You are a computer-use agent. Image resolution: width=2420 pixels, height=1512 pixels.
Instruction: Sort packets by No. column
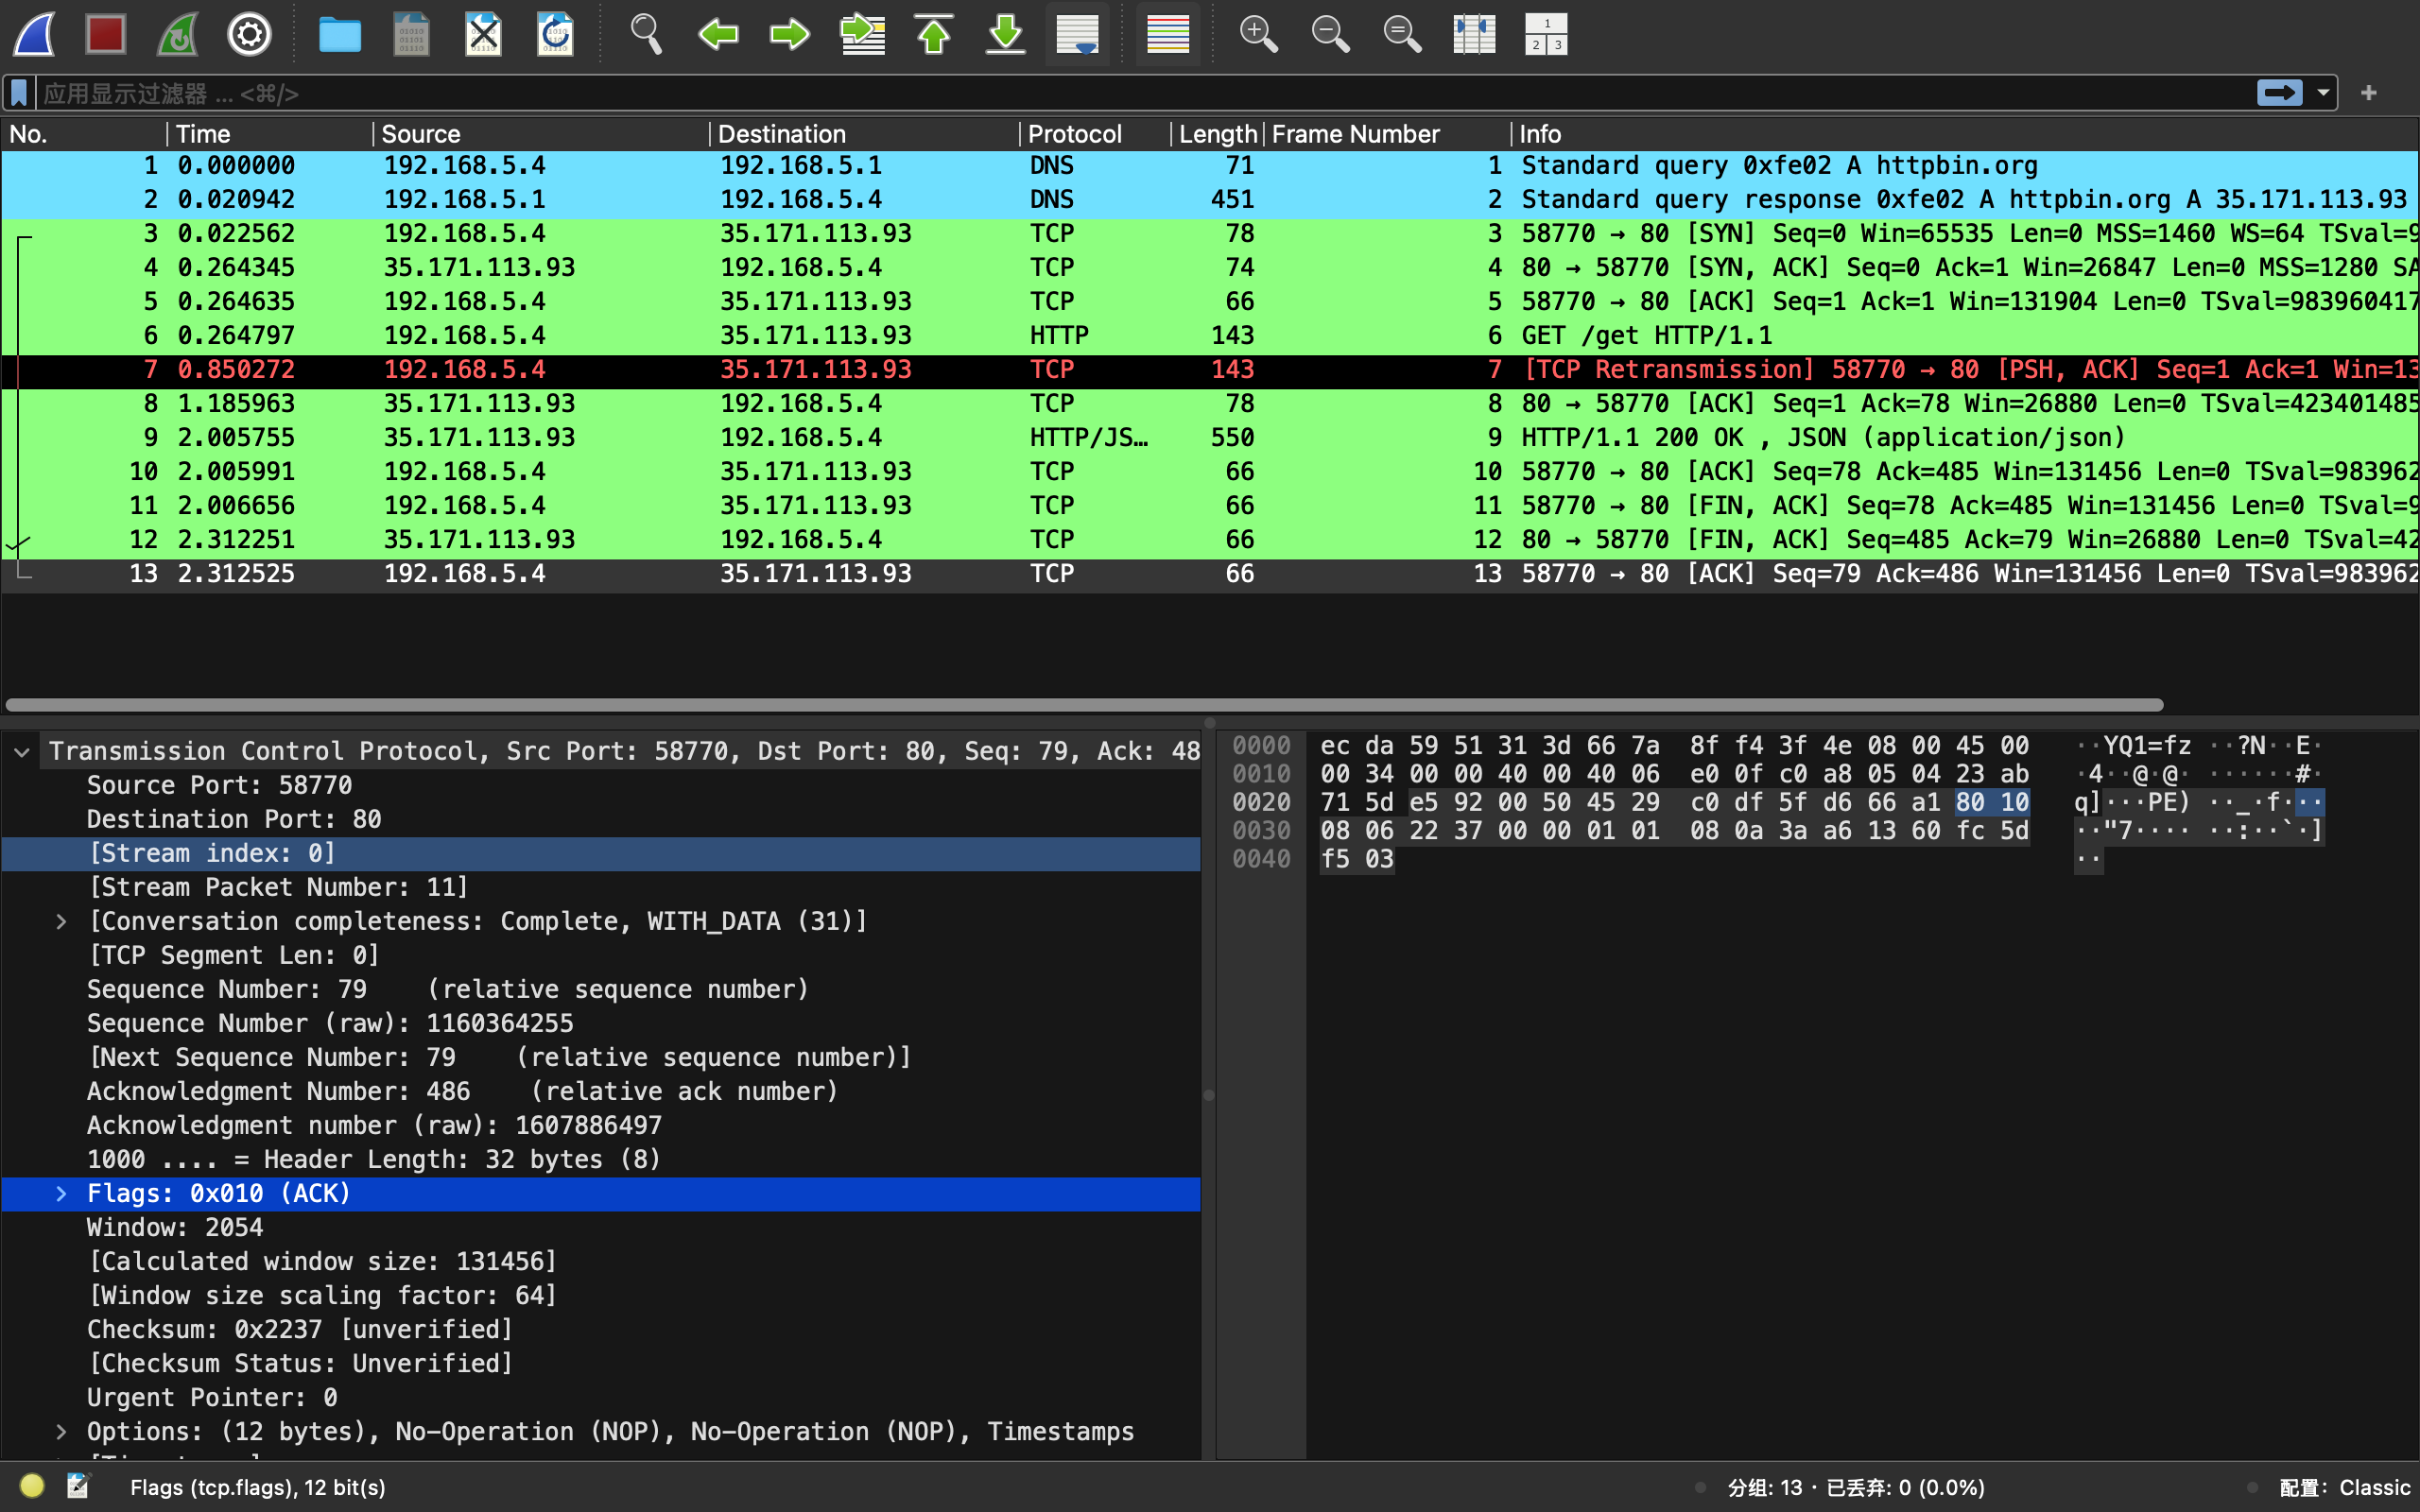click(x=84, y=134)
